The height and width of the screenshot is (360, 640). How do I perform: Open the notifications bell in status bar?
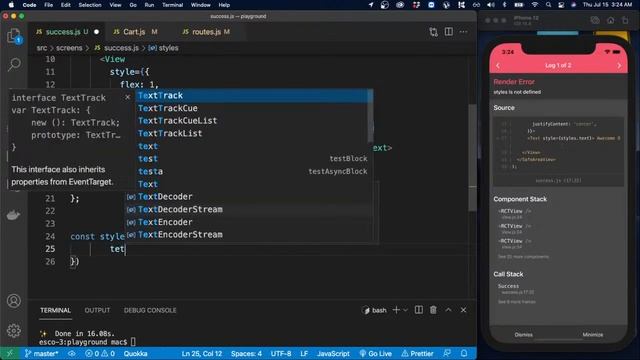point(464,353)
